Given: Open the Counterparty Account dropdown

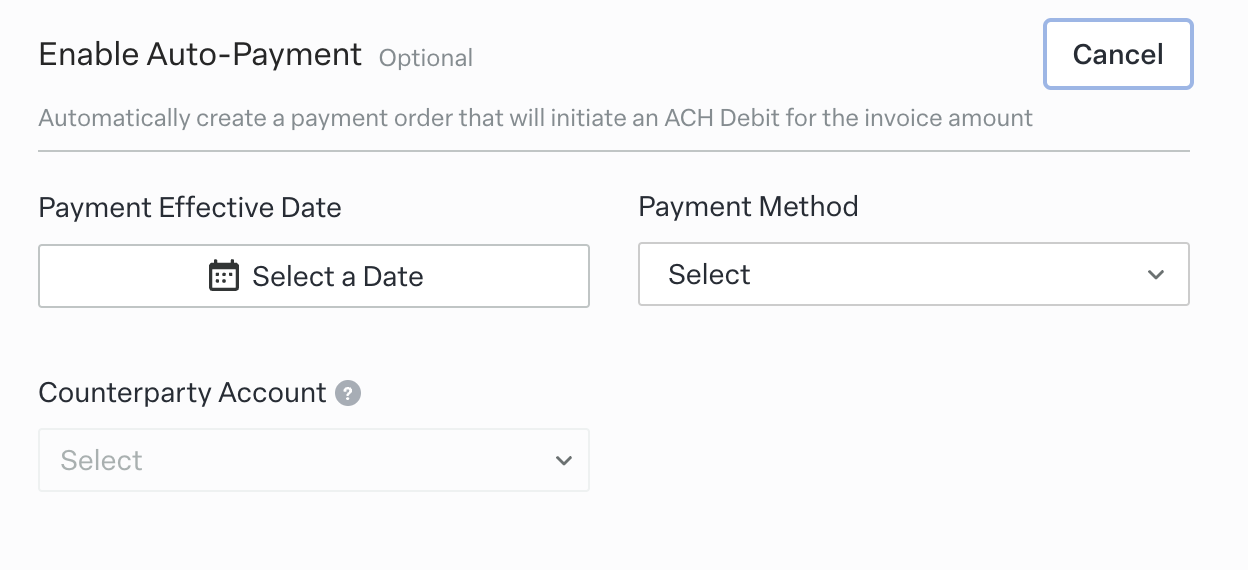Looking at the screenshot, I should (313, 460).
